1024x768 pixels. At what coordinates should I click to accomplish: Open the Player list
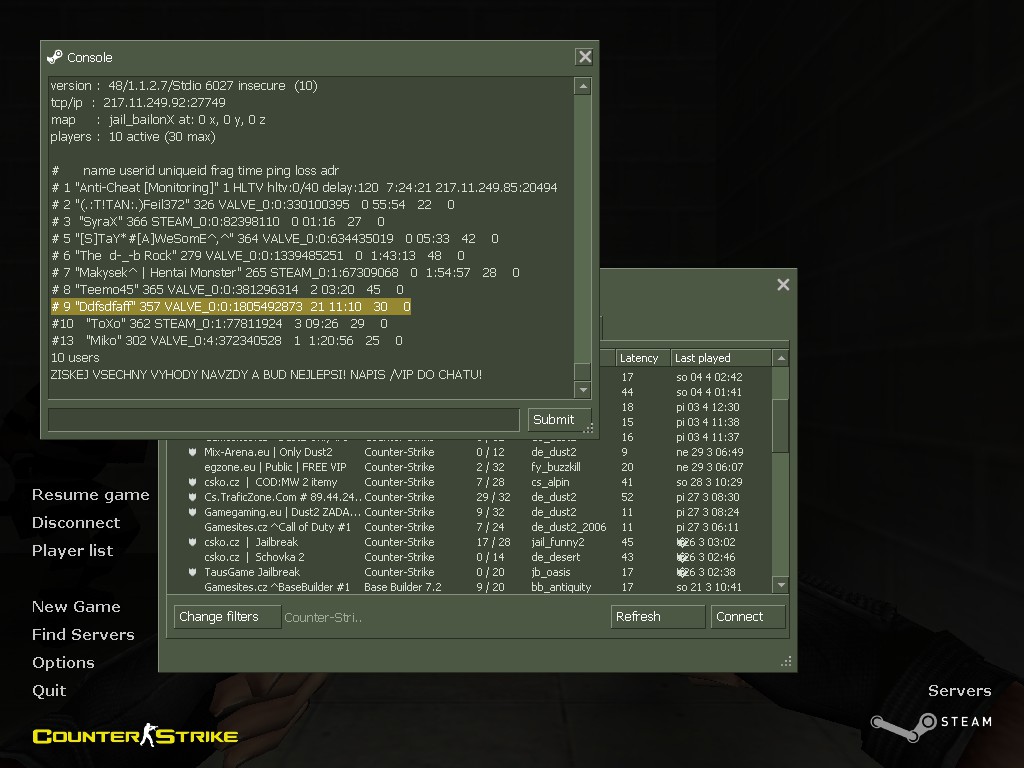point(72,551)
